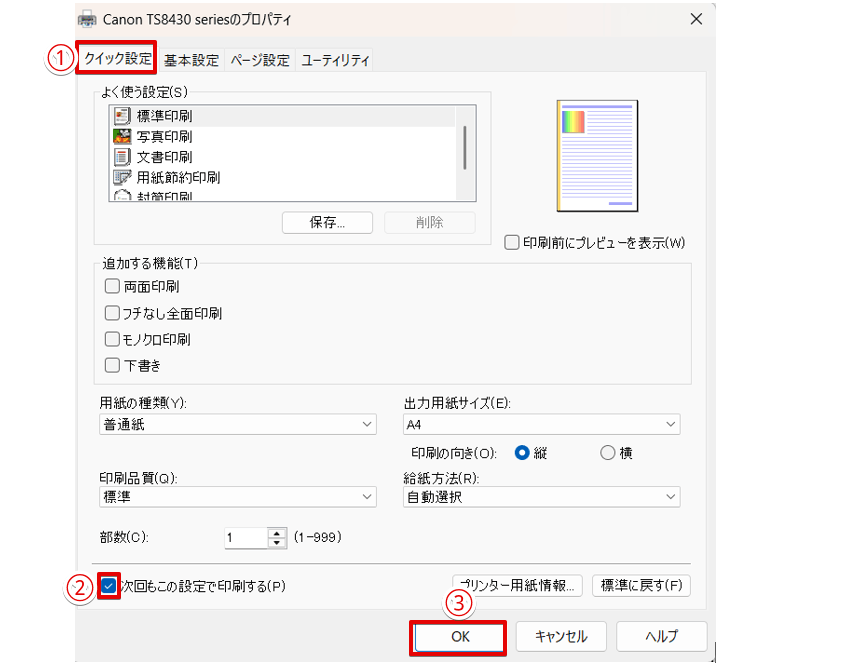Open the 給紙方法 paper source dropdown
Image resolution: width=862 pixels, height=668 pixels.
[668, 497]
